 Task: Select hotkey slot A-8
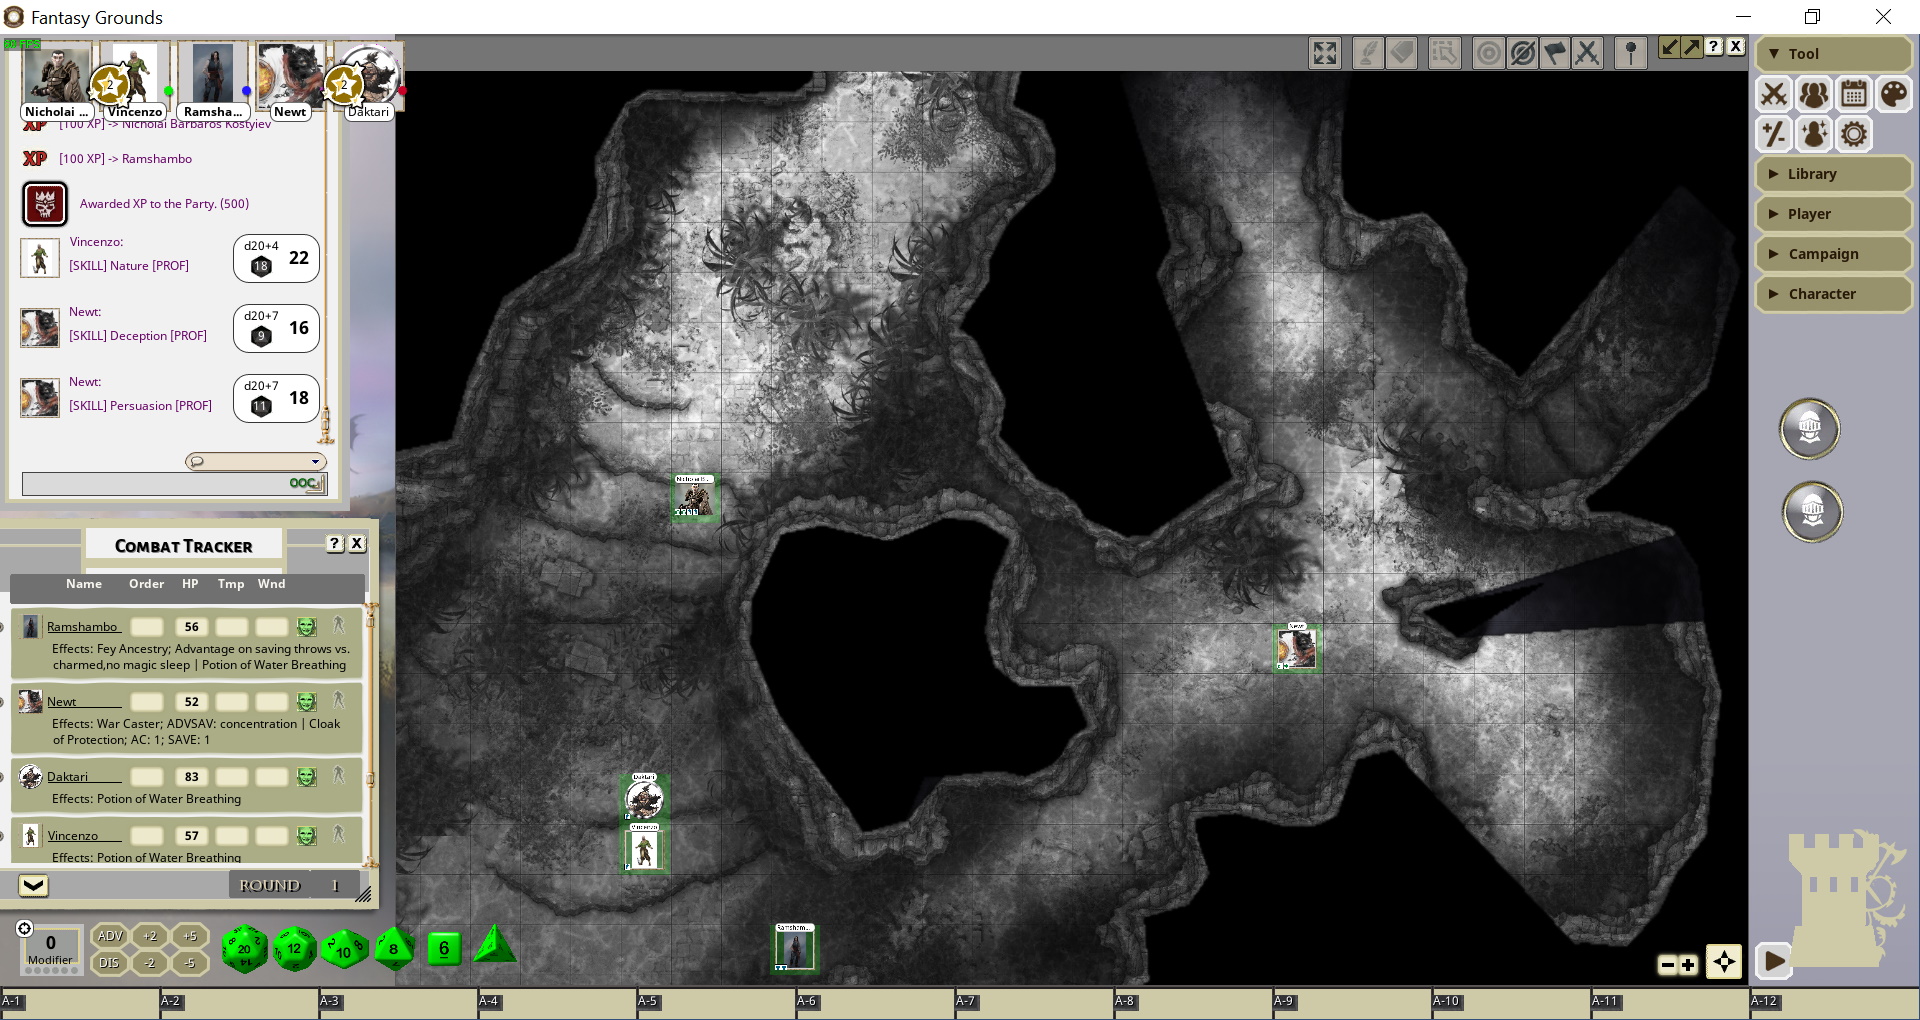(x=1193, y=1004)
